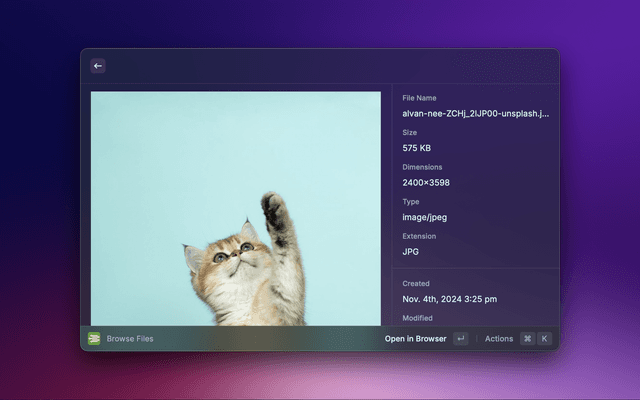The height and width of the screenshot is (400, 640).
Task: Select the image/jpeg type value
Action: coord(425,217)
